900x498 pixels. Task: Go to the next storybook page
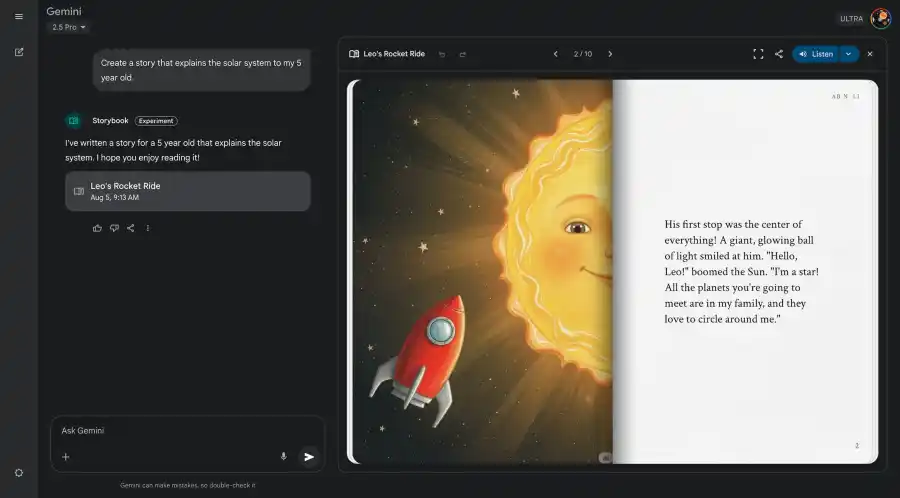pos(610,54)
